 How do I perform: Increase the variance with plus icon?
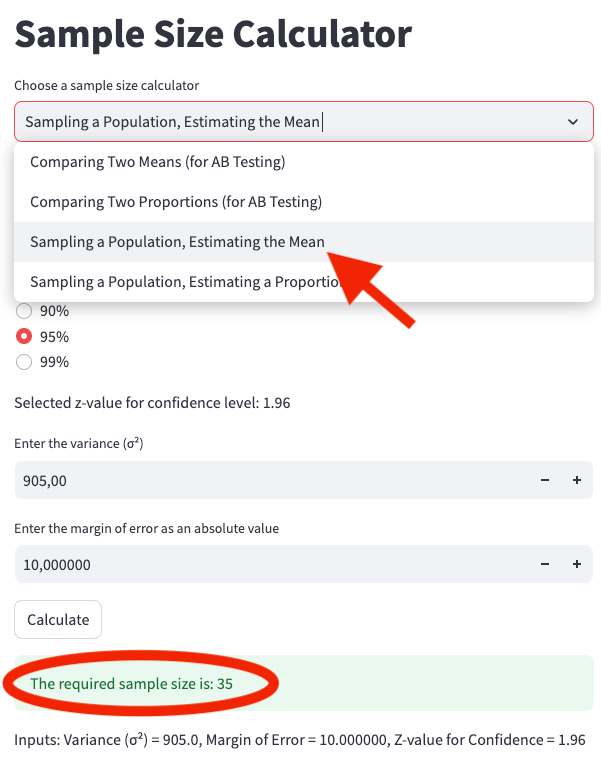pos(577,481)
